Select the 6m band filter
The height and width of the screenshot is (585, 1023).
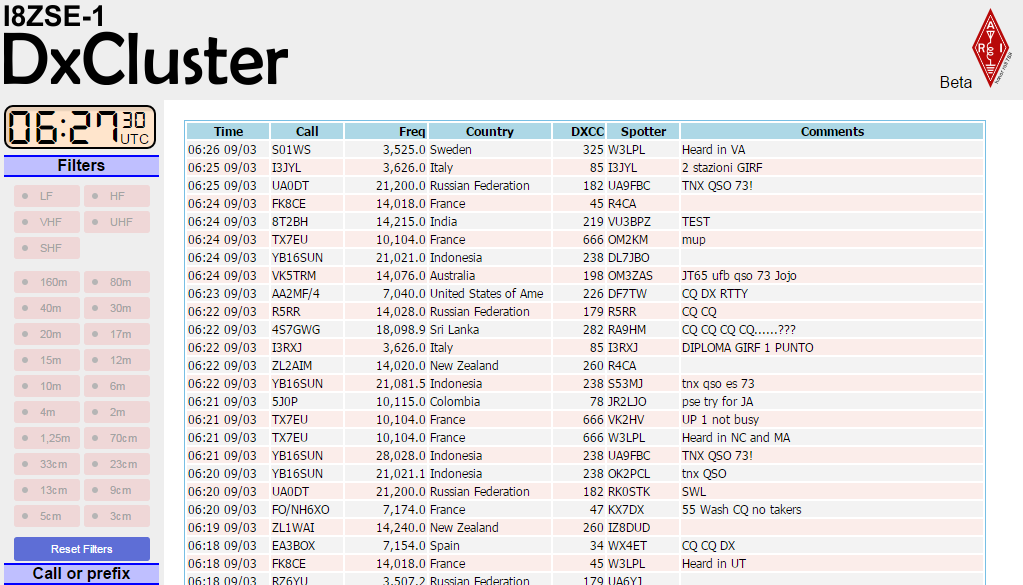[117, 386]
